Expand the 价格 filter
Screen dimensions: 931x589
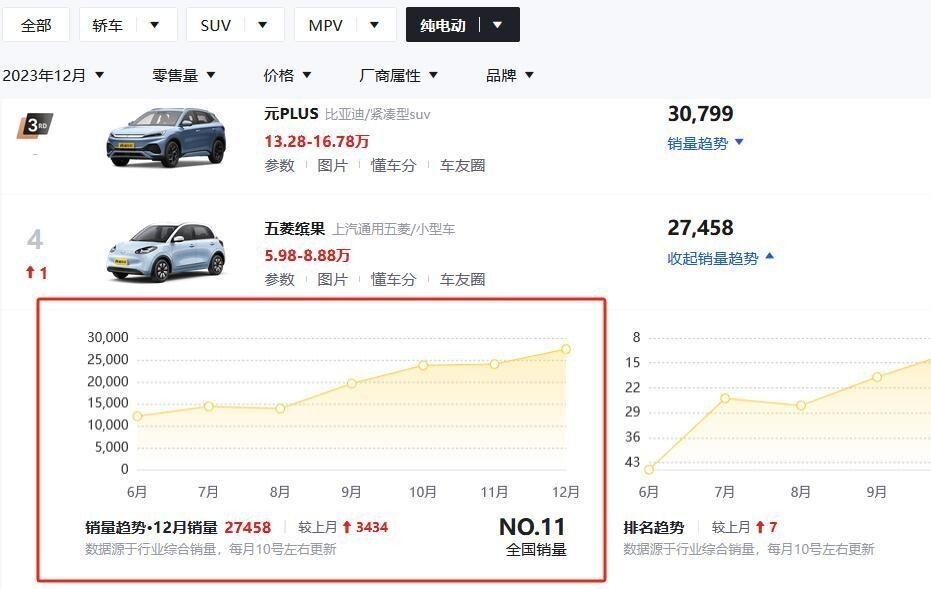pyautogui.click(x=287, y=75)
